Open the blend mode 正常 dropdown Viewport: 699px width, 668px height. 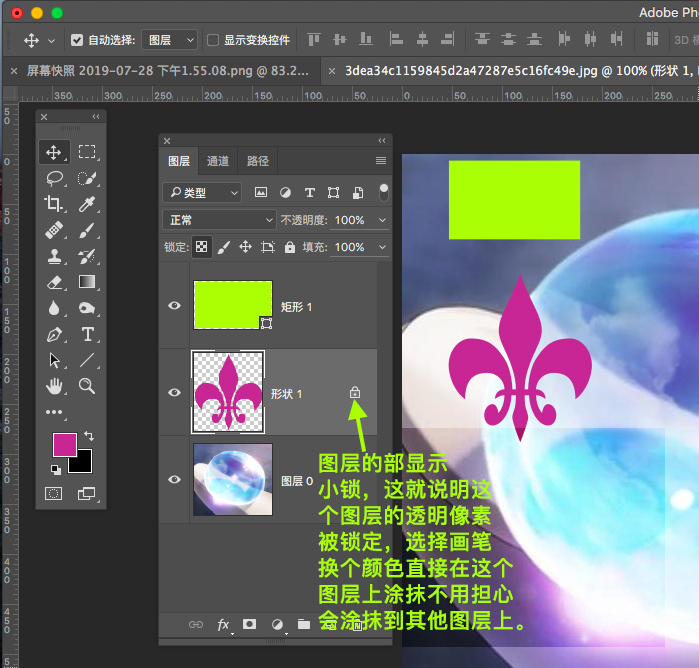point(219,220)
